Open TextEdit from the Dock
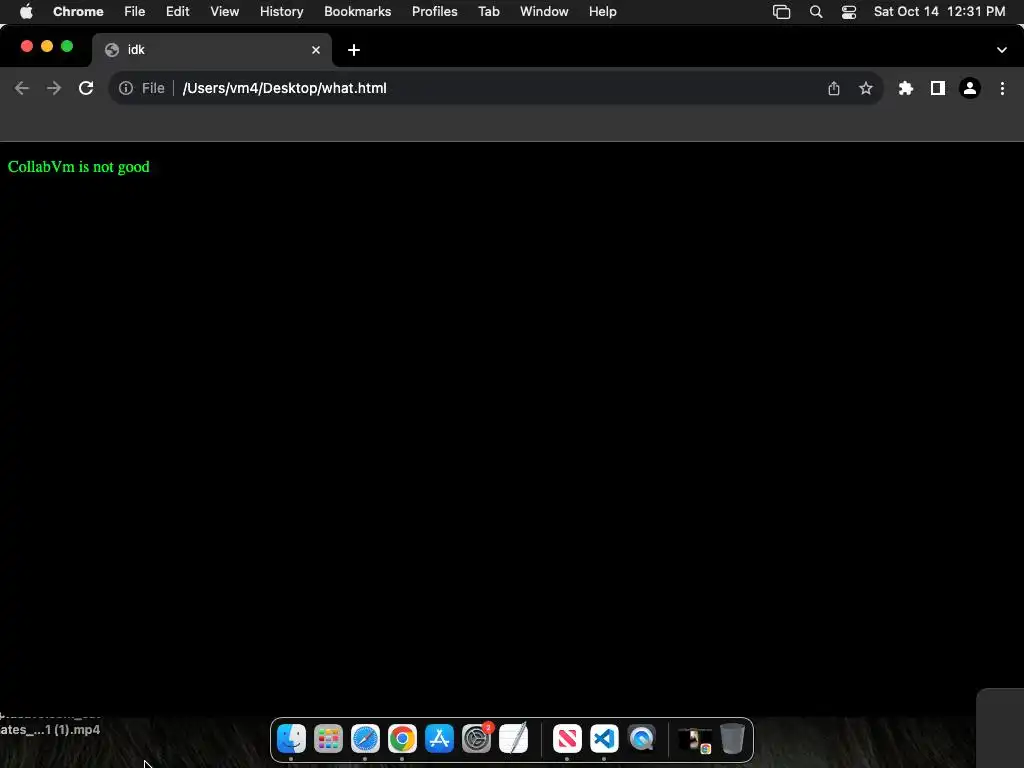 513,739
